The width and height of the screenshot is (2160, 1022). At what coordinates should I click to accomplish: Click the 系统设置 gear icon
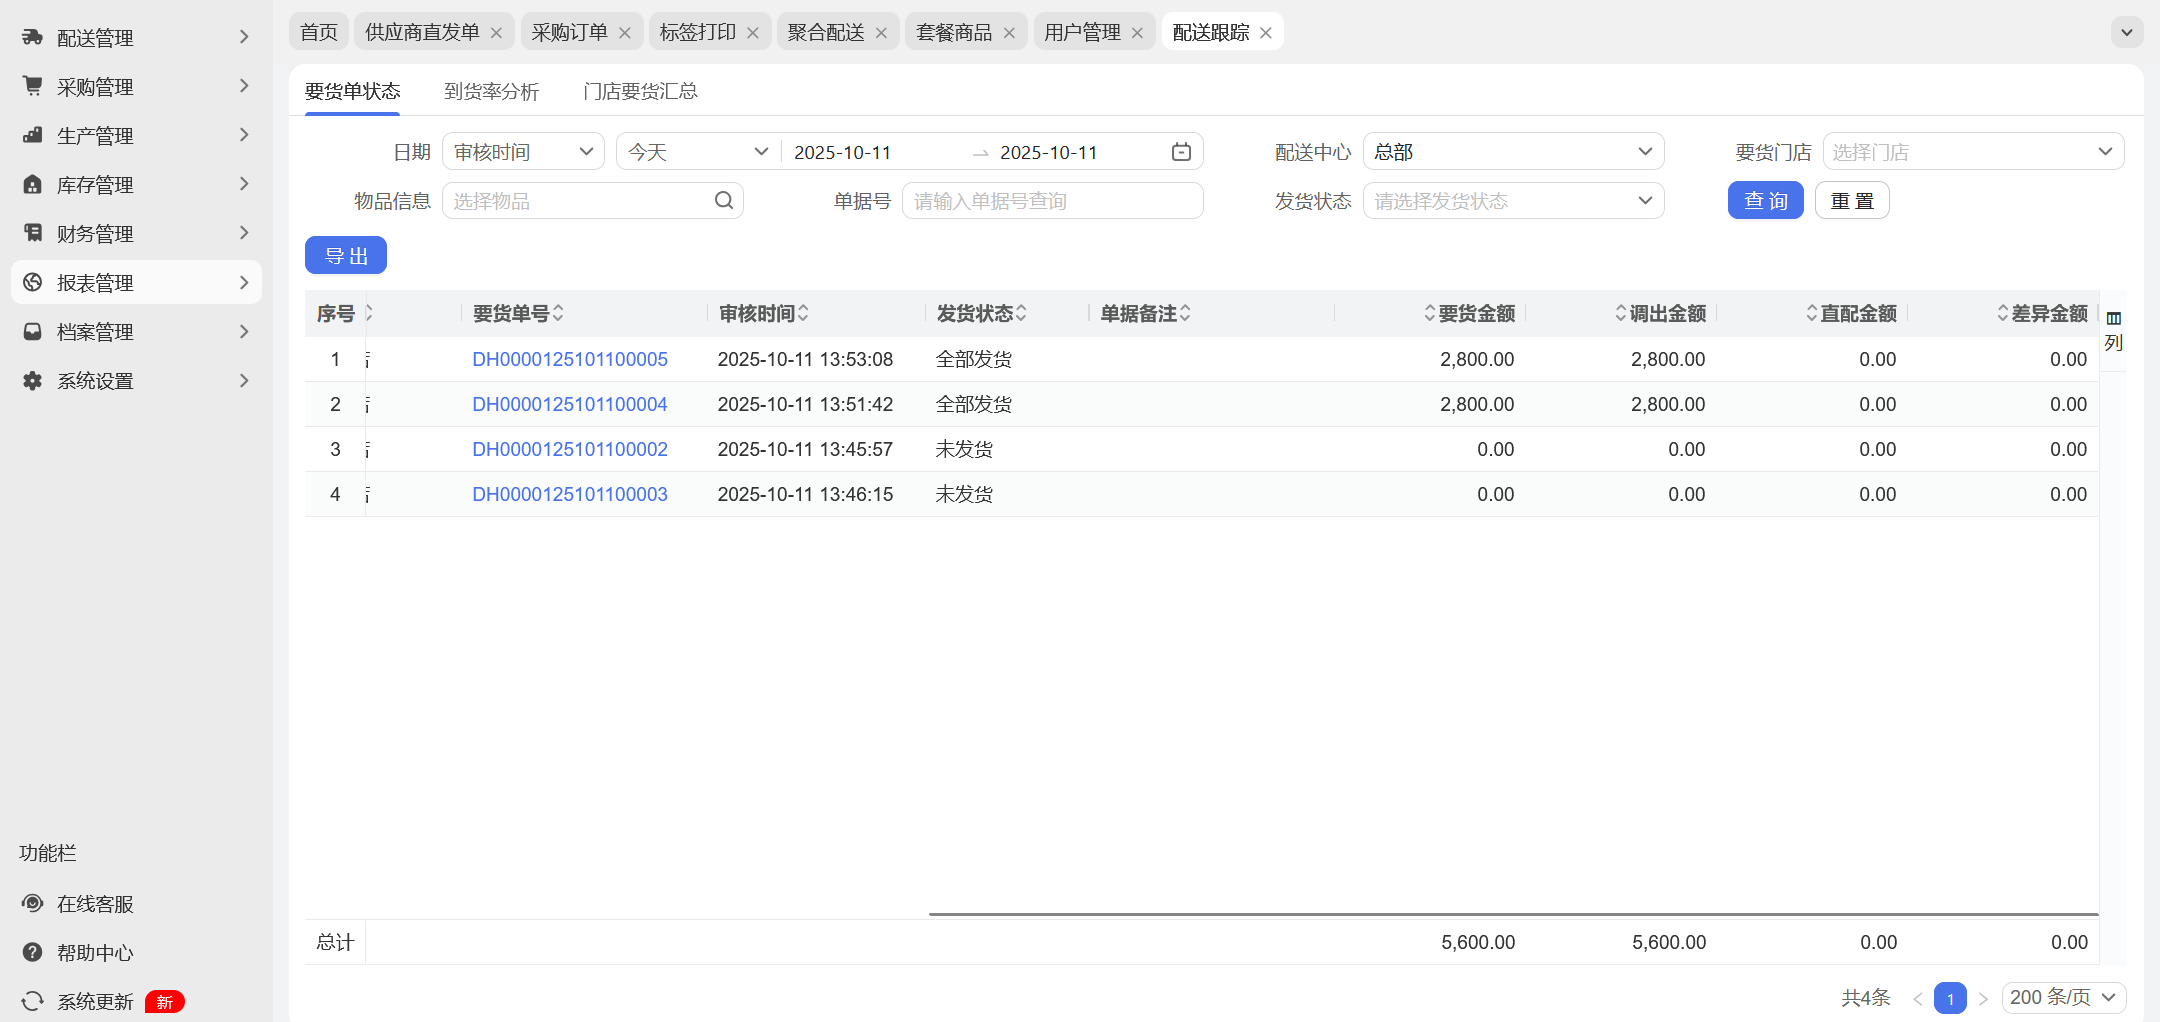[33, 381]
